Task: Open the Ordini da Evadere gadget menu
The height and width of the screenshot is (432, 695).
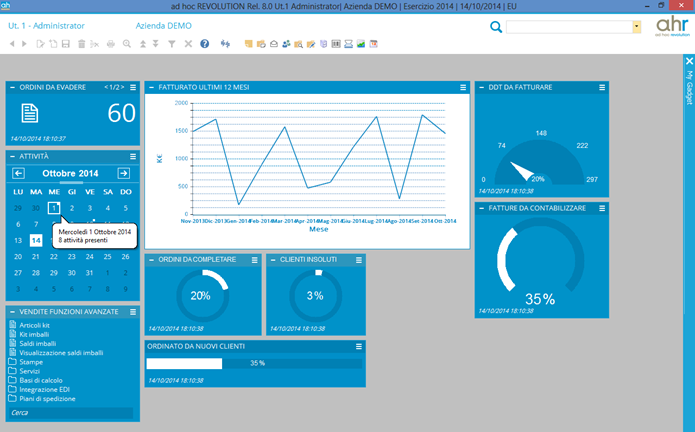Action: click(x=133, y=88)
